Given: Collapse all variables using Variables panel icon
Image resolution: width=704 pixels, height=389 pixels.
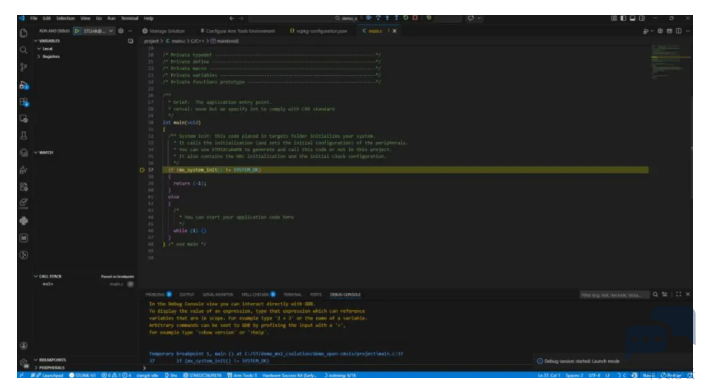Looking at the screenshot, I should (131, 41).
